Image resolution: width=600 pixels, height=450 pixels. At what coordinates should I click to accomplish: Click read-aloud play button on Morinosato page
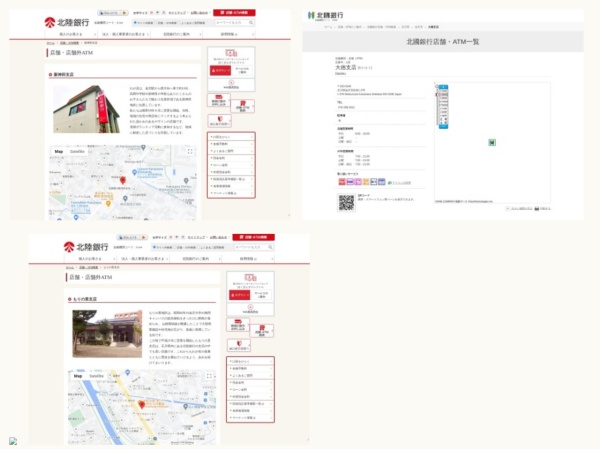[x=143, y=238]
